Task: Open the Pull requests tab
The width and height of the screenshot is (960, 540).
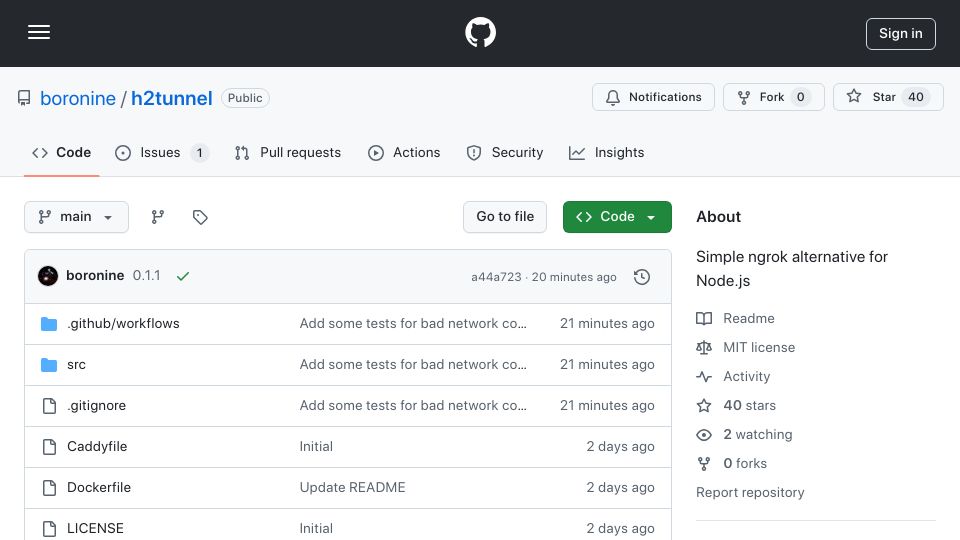Action: pos(288,152)
